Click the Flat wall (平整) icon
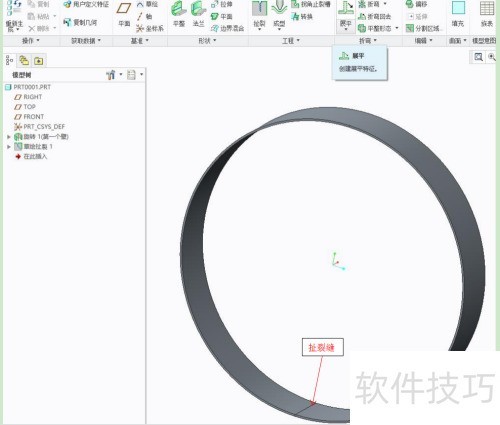The height and width of the screenshot is (425, 500). [179, 9]
